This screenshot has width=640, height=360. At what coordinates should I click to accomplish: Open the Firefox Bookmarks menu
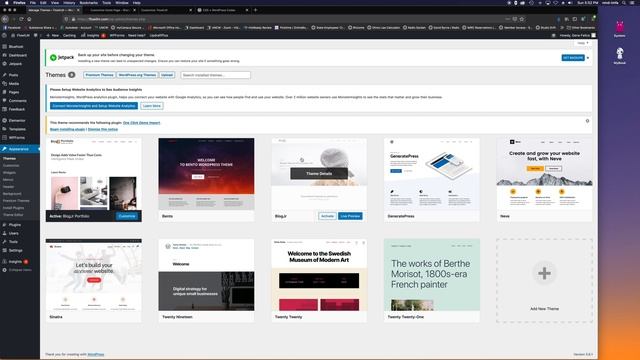point(89,3)
